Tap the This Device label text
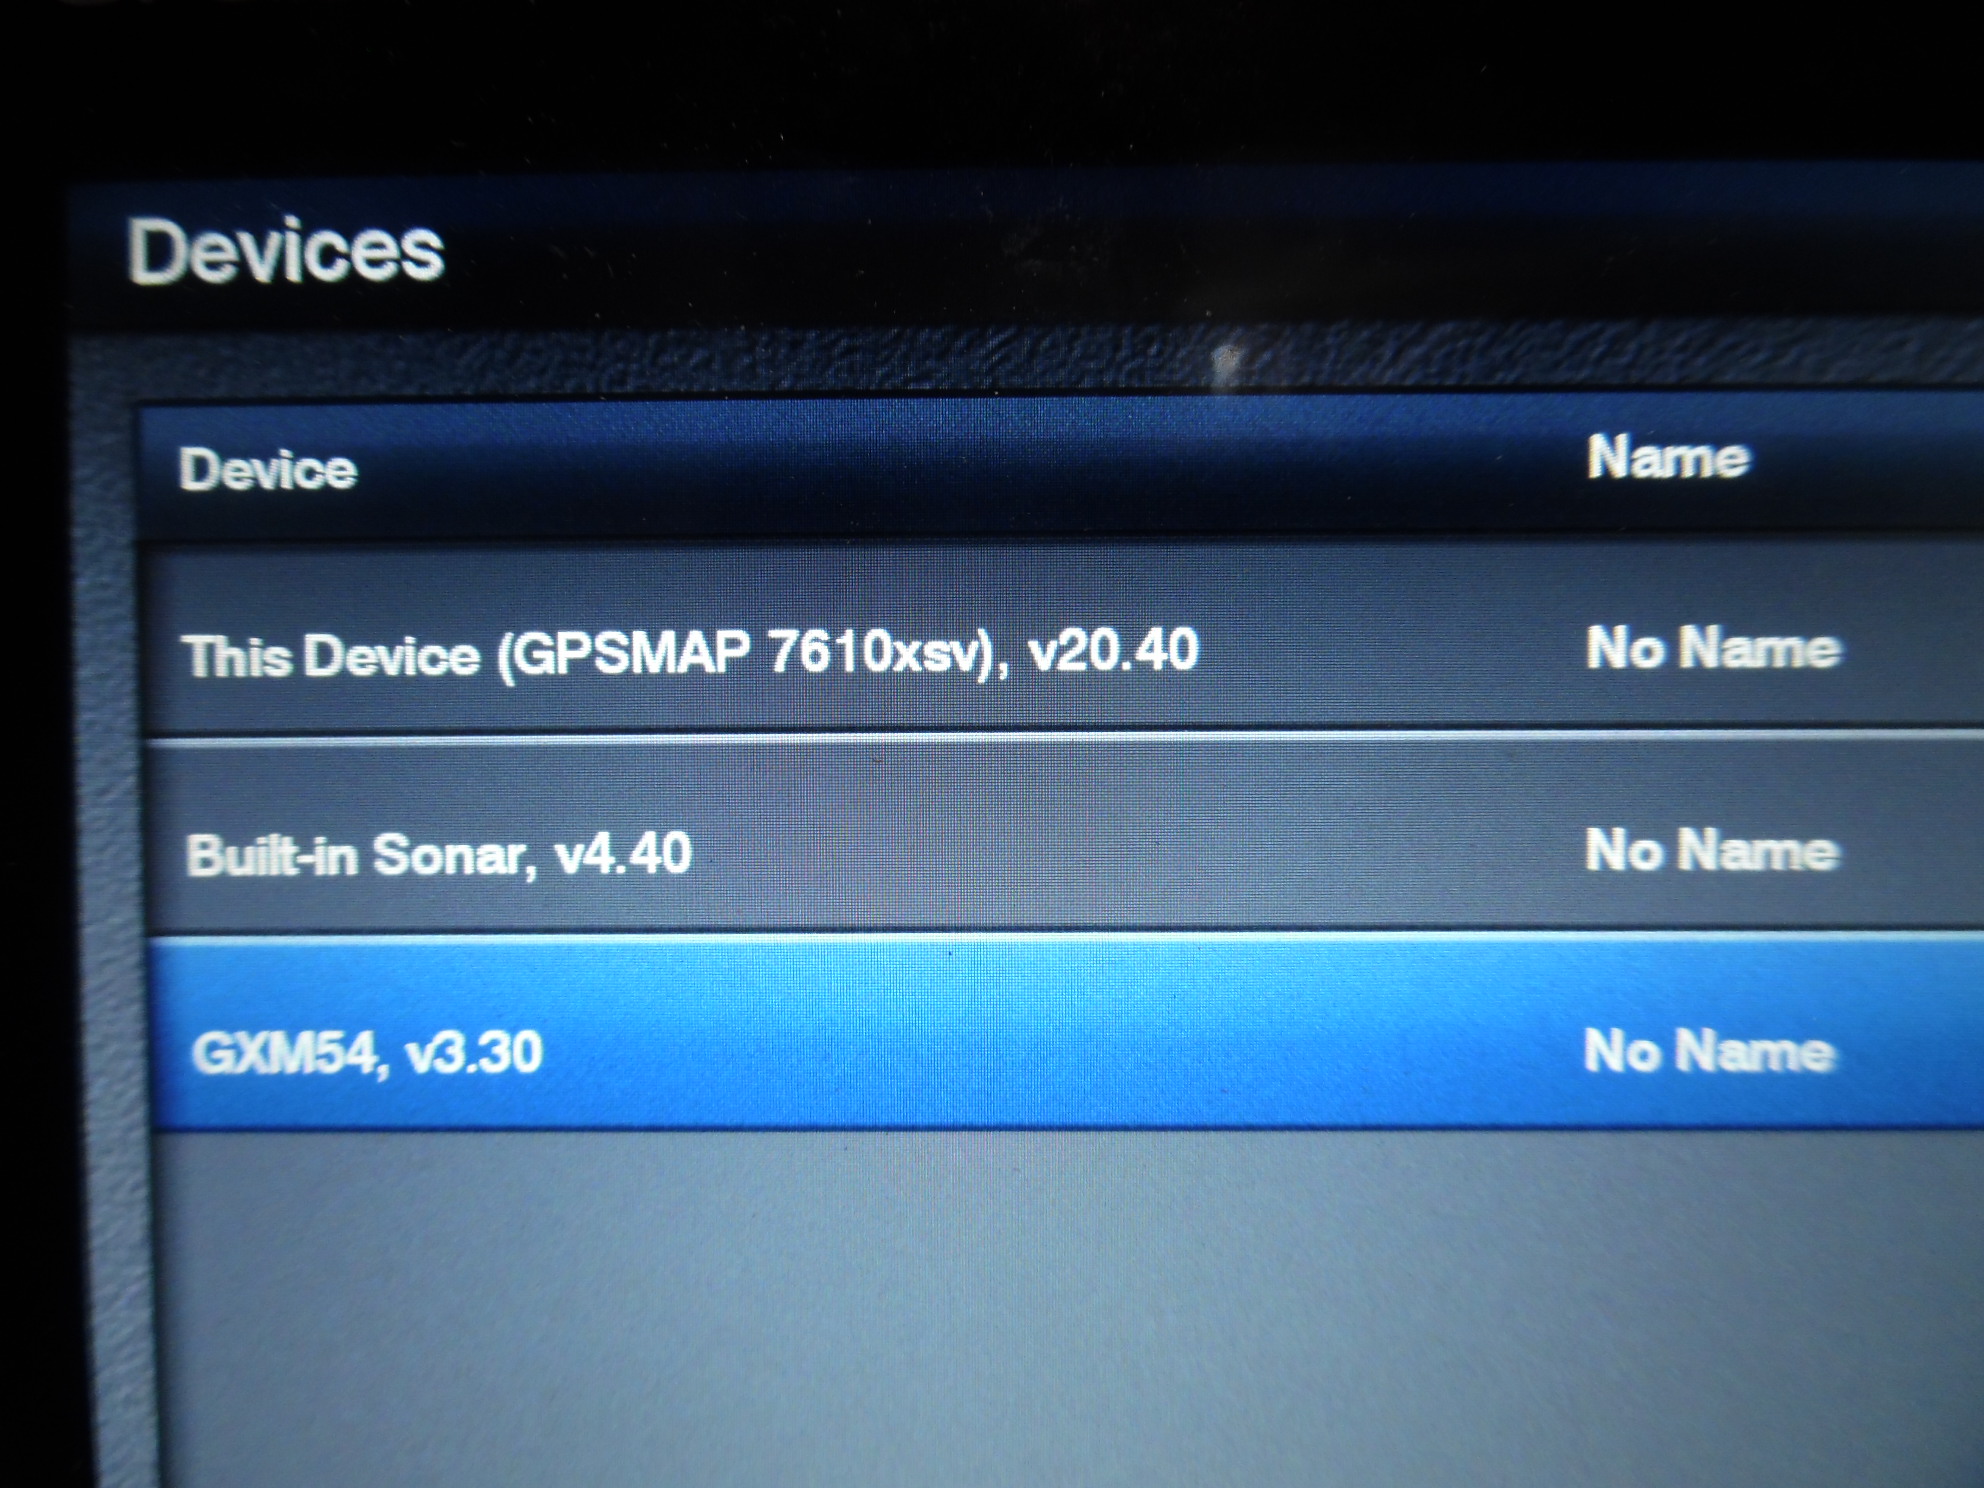The width and height of the screenshot is (1984, 1488). (332, 656)
